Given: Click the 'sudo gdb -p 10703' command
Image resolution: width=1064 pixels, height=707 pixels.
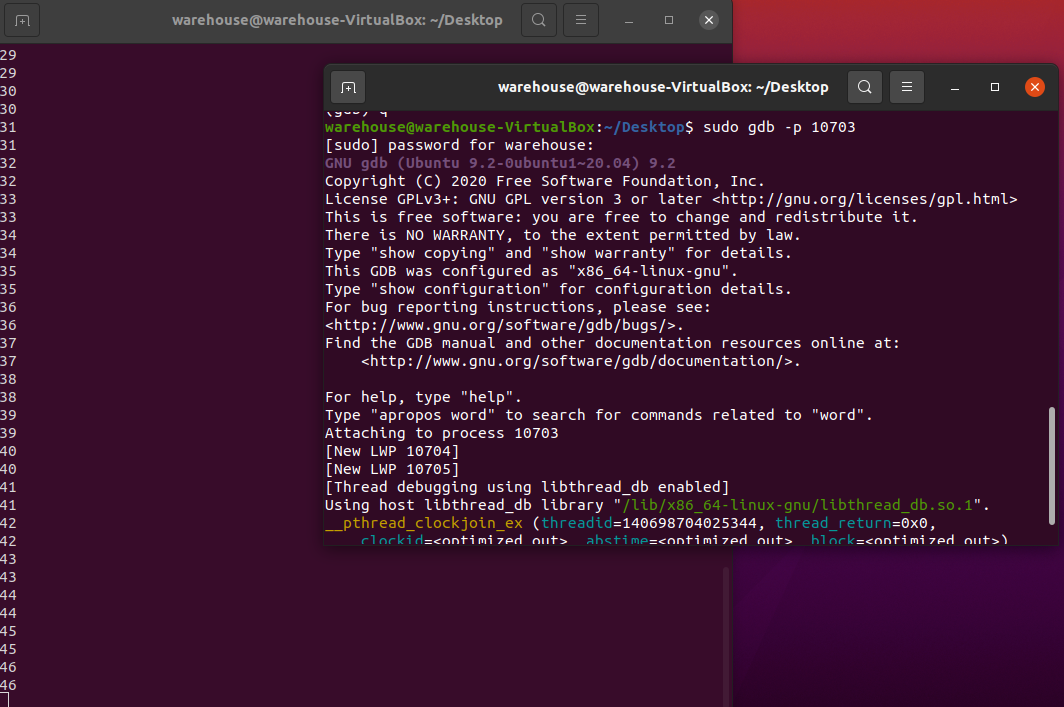Looking at the screenshot, I should click(x=779, y=127).
